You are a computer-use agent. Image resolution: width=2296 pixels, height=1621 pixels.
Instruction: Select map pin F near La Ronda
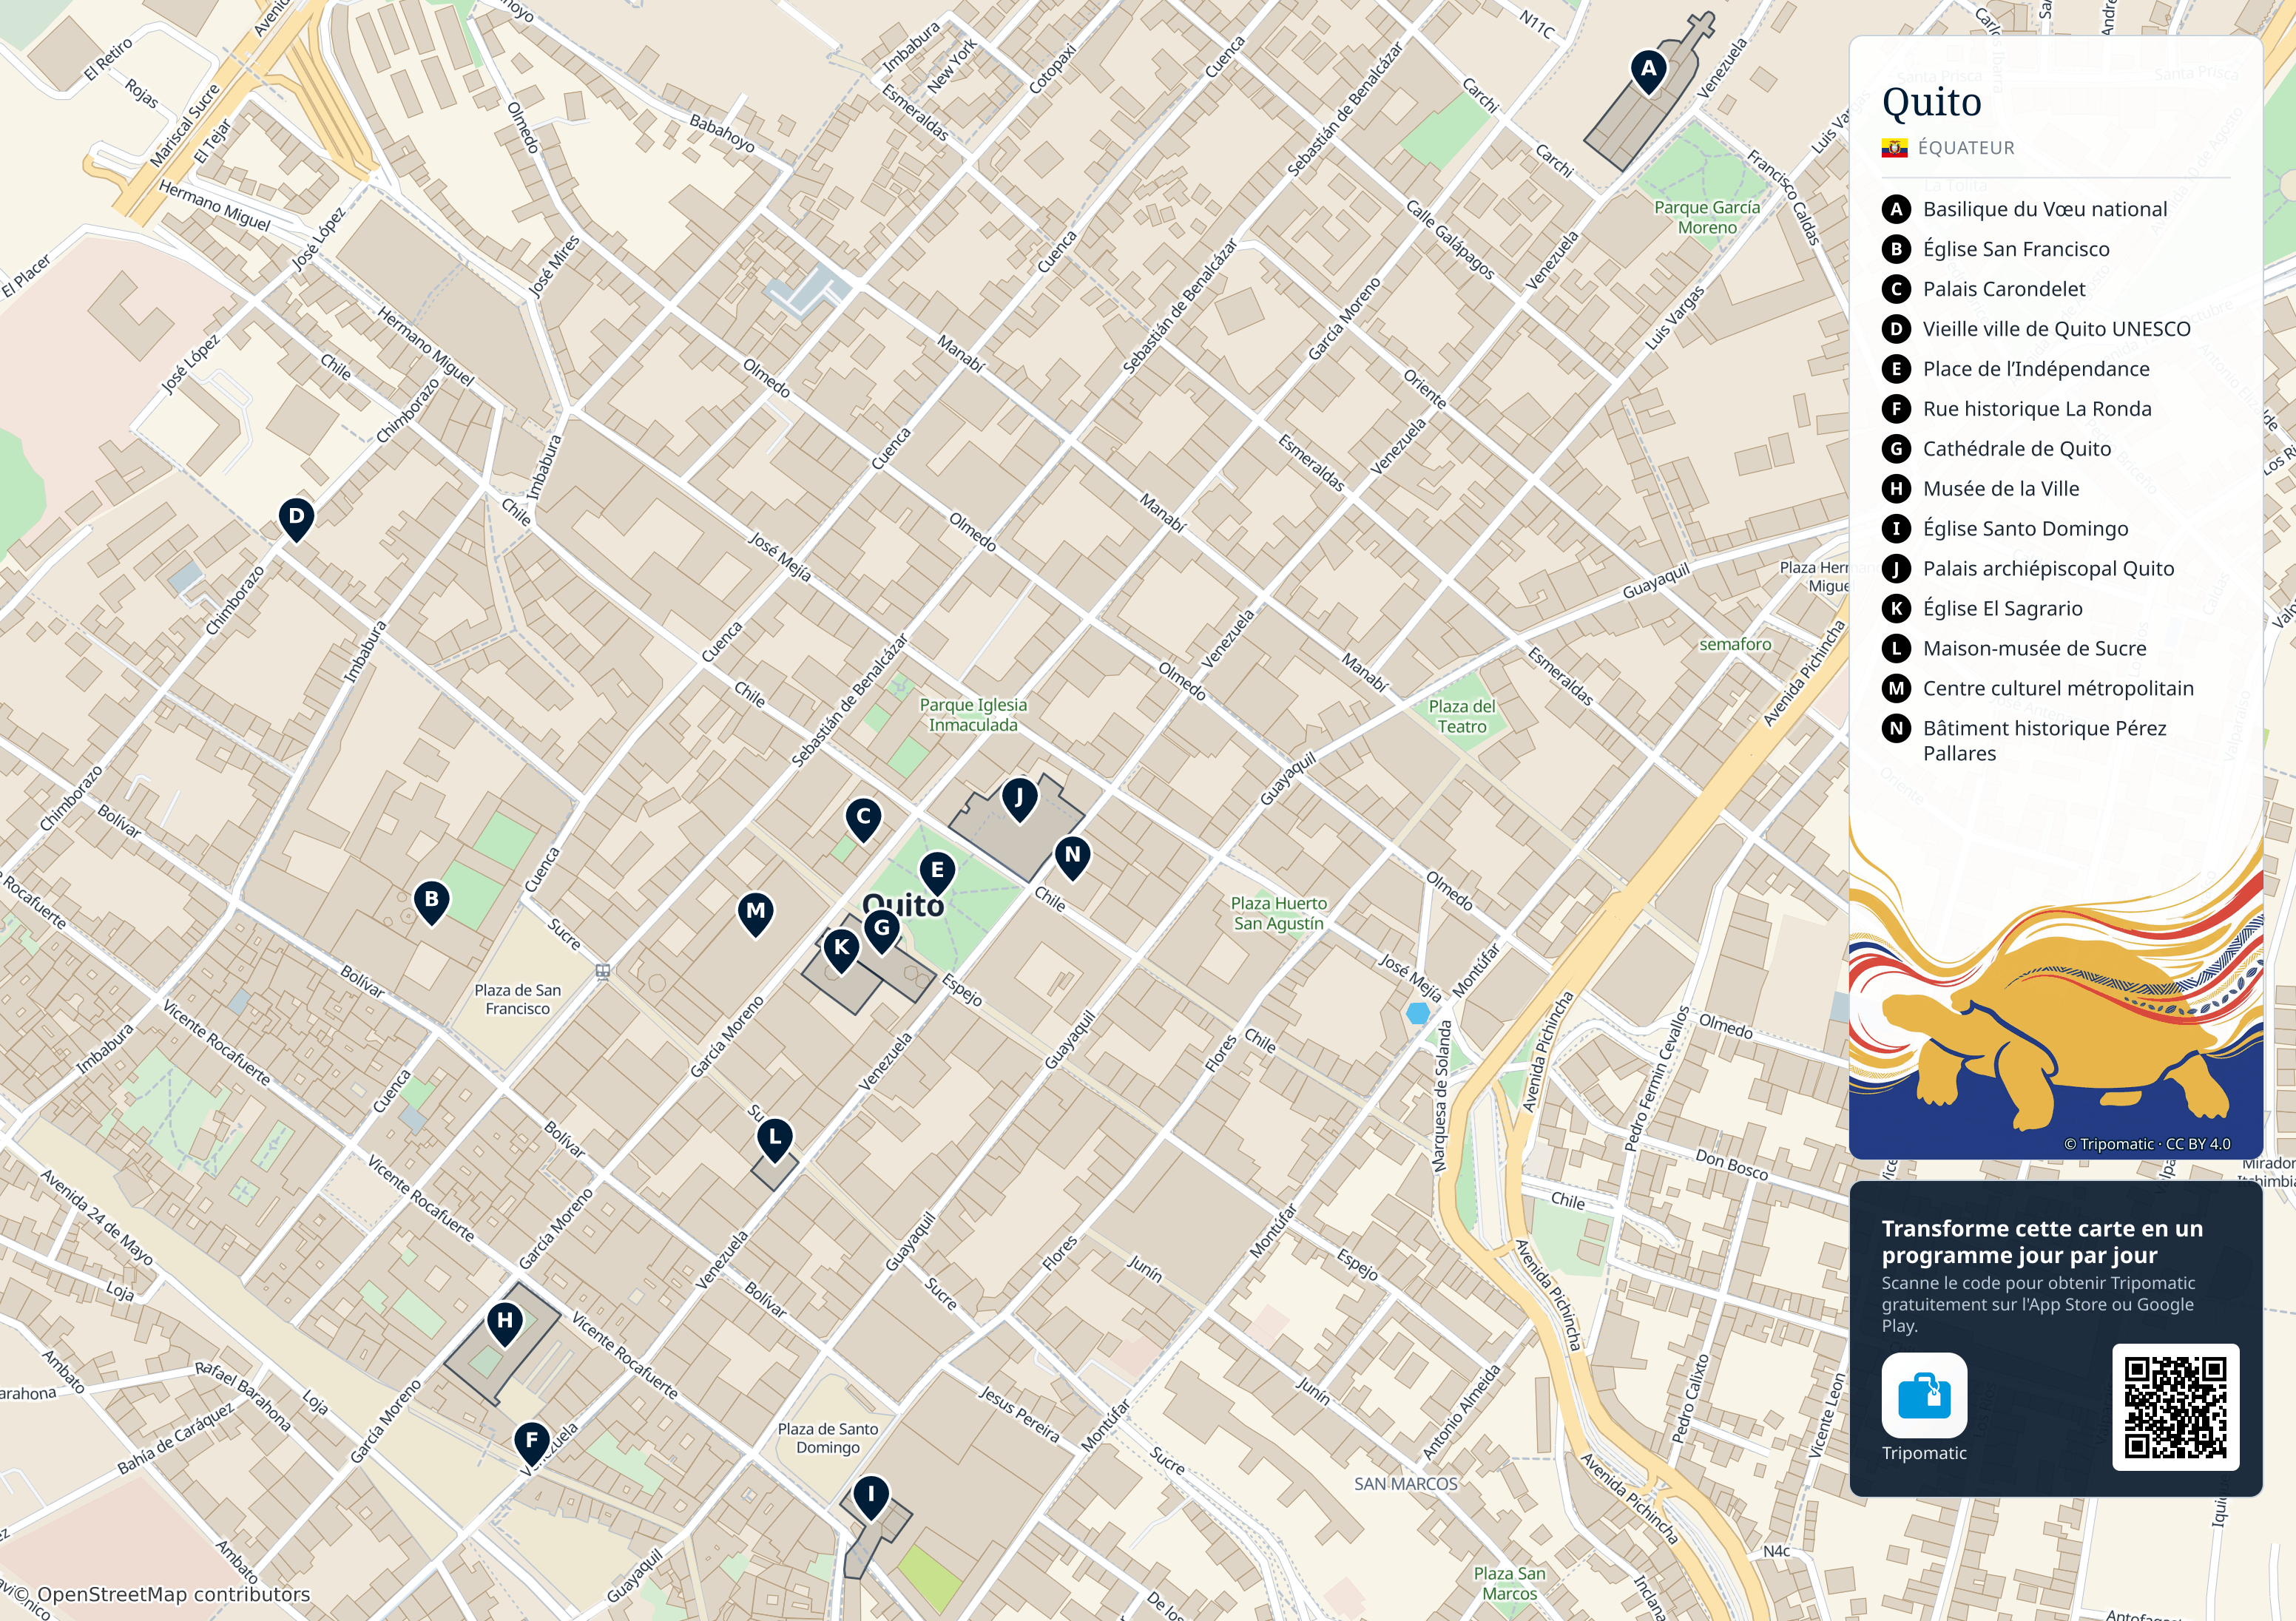pos(532,1444)
